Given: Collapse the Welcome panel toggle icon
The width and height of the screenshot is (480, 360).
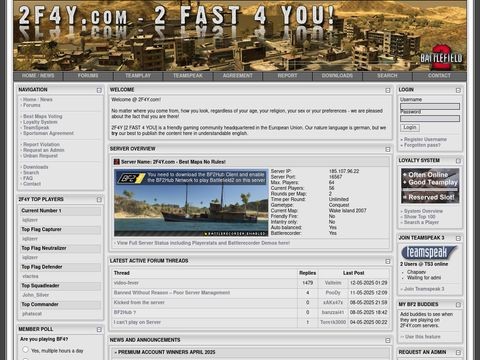Looking at the screenshot, I should pos(388,90).
